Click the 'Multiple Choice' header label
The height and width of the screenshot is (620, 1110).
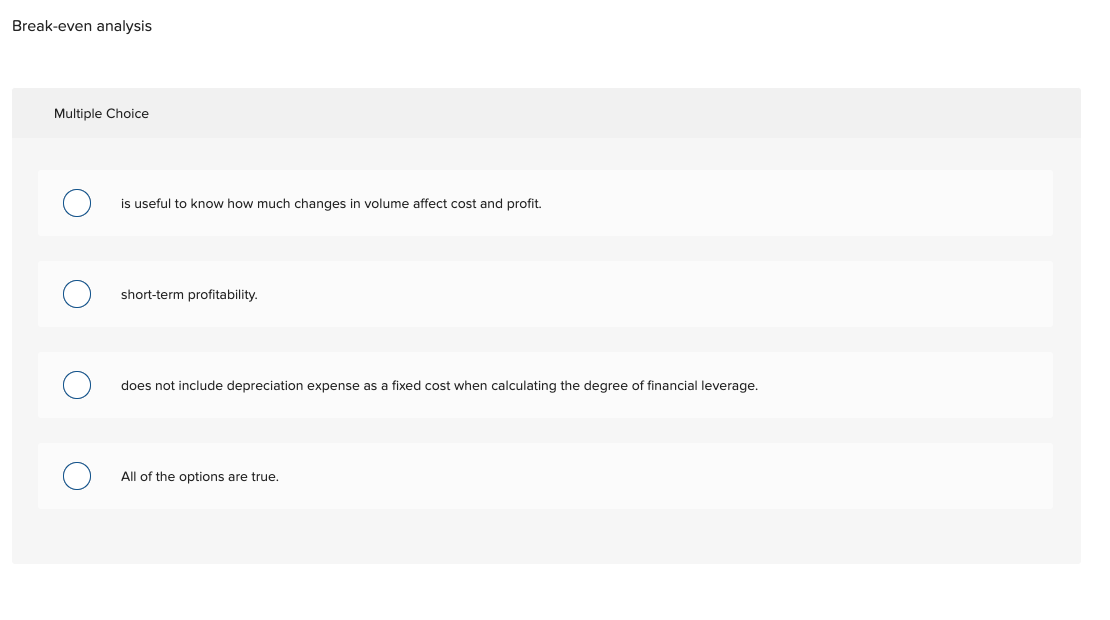101,113
